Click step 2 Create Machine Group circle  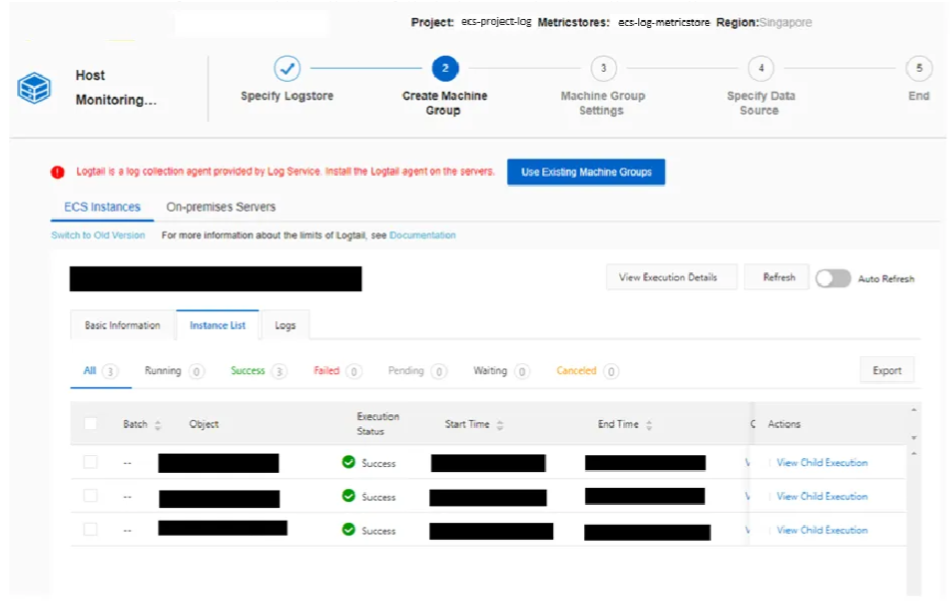point(445,68)
